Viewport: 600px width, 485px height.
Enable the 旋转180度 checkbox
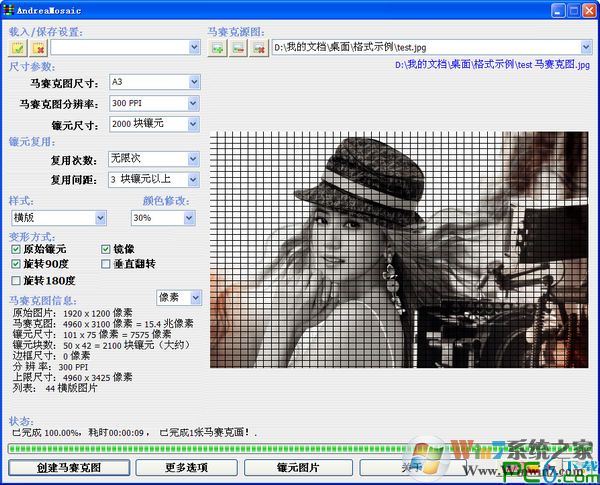pyautogui.click(x=15, y=280)
